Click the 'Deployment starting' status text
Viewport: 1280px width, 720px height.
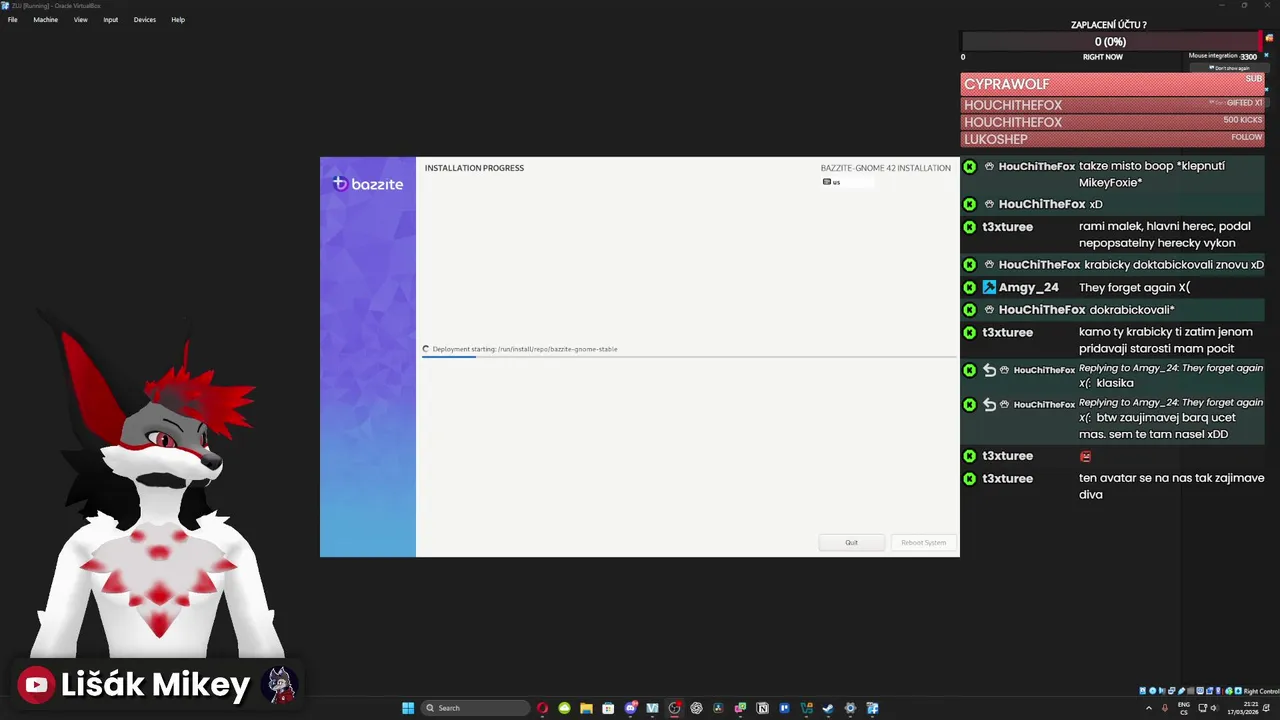pyautogui.click(x=525, y=349)
